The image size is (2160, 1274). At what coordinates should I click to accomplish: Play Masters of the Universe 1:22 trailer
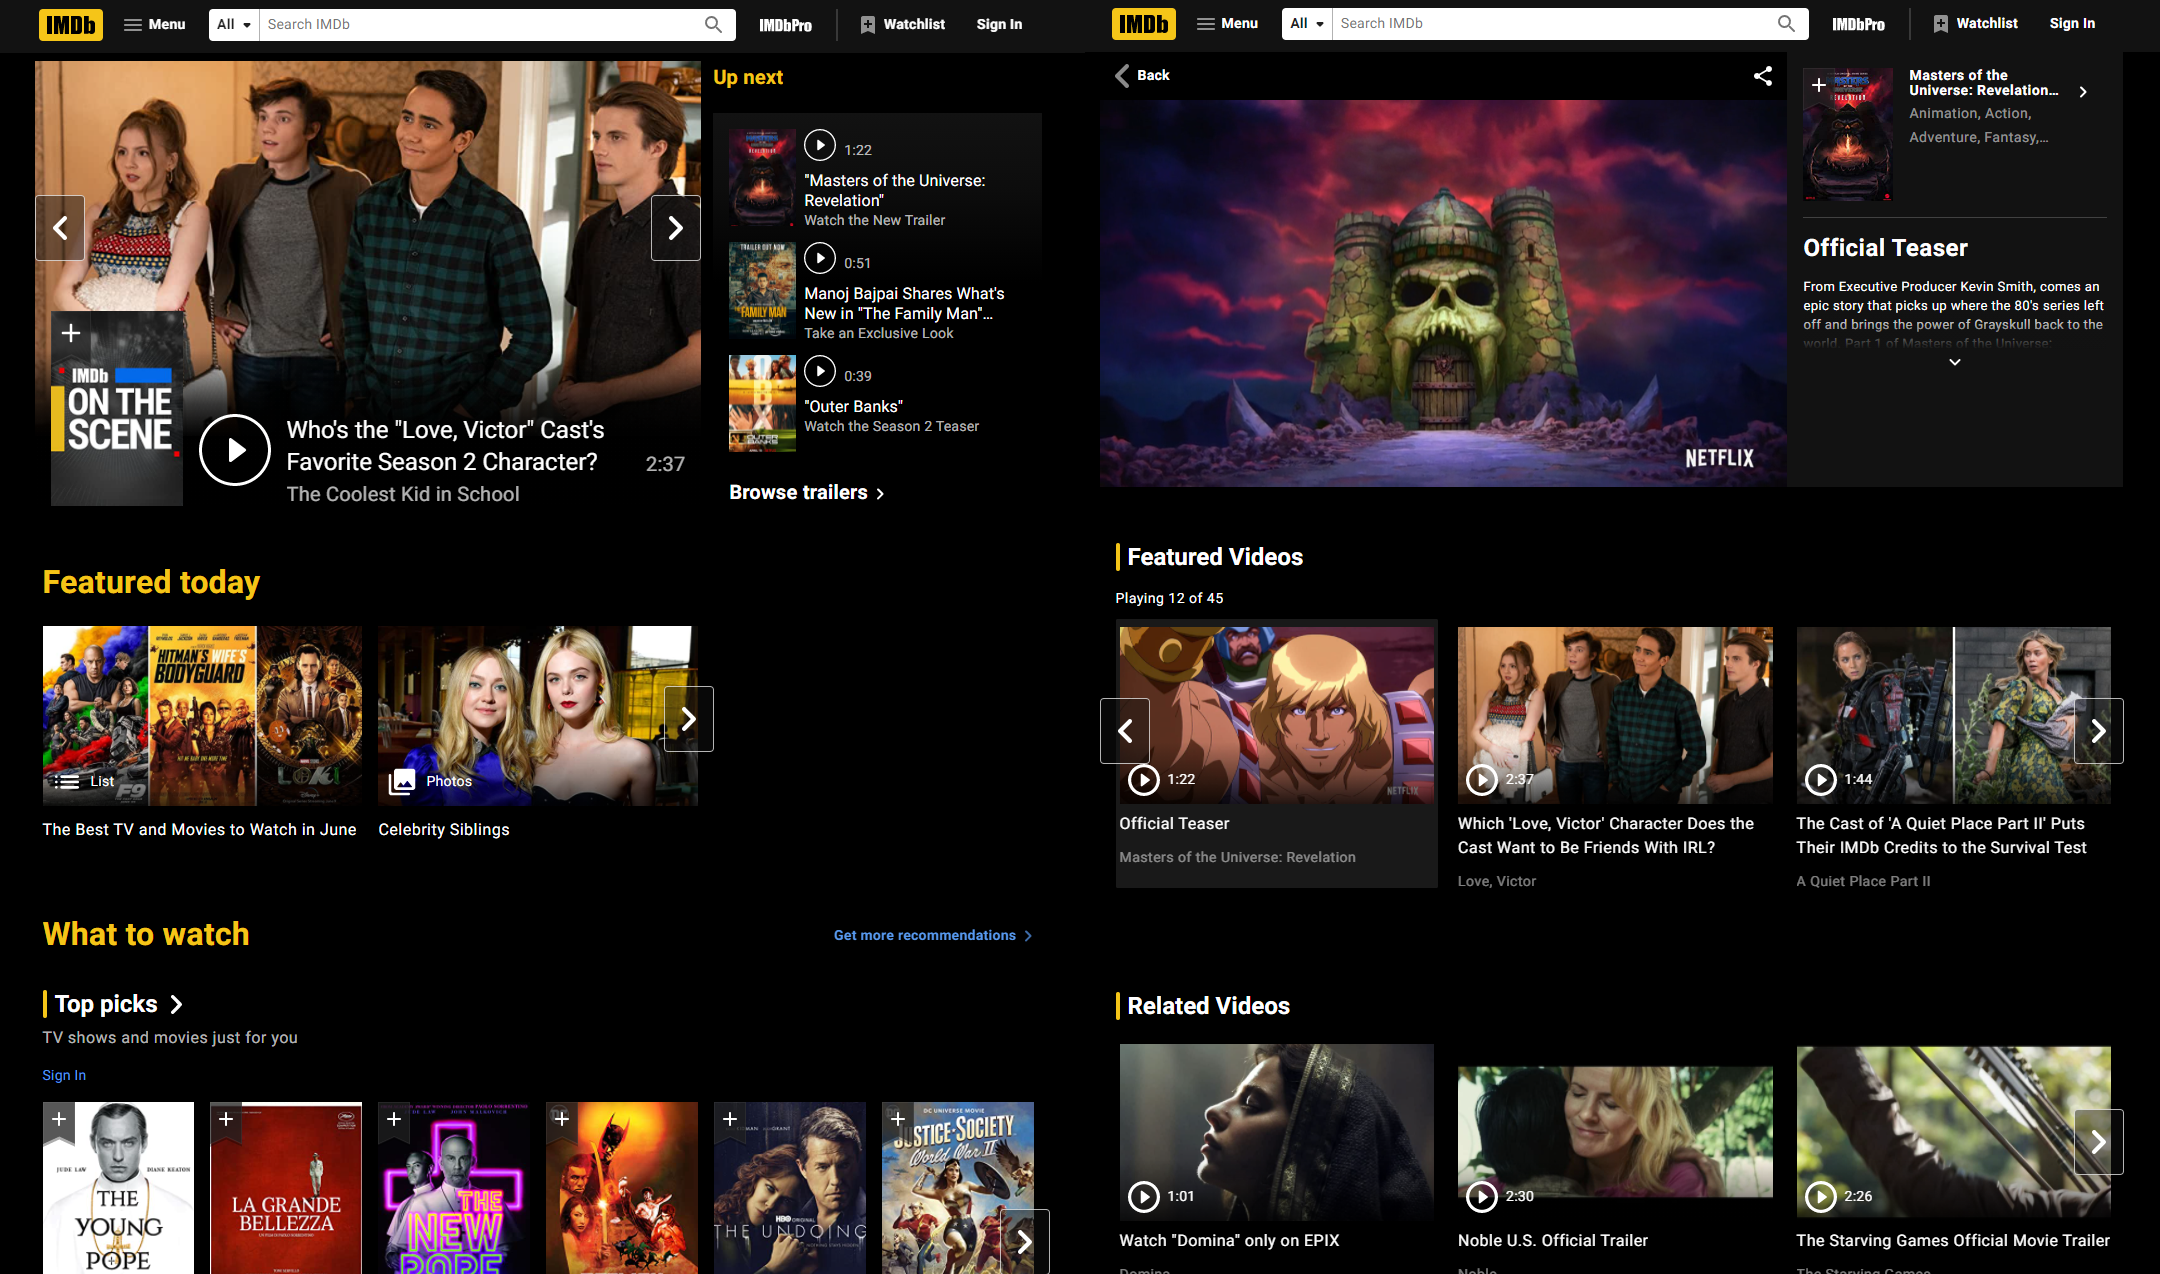click(819, 146)
